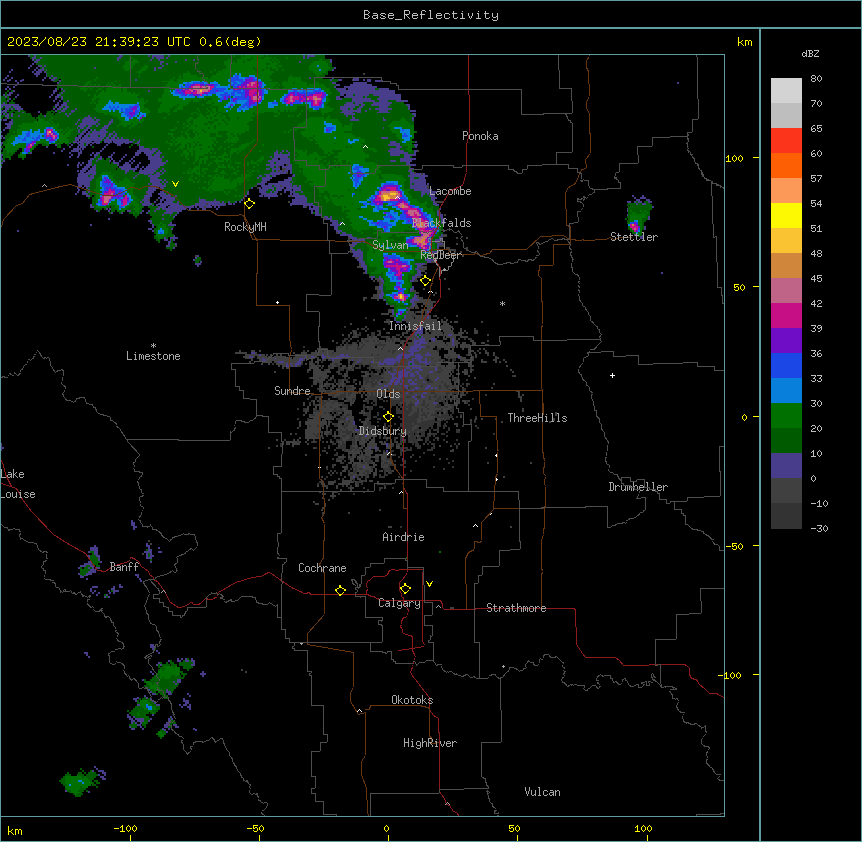Screen dimensions: 862x842
Task: Click the indigo 10-0 dBZ legend swatch
Action: [x=786, y=466]
